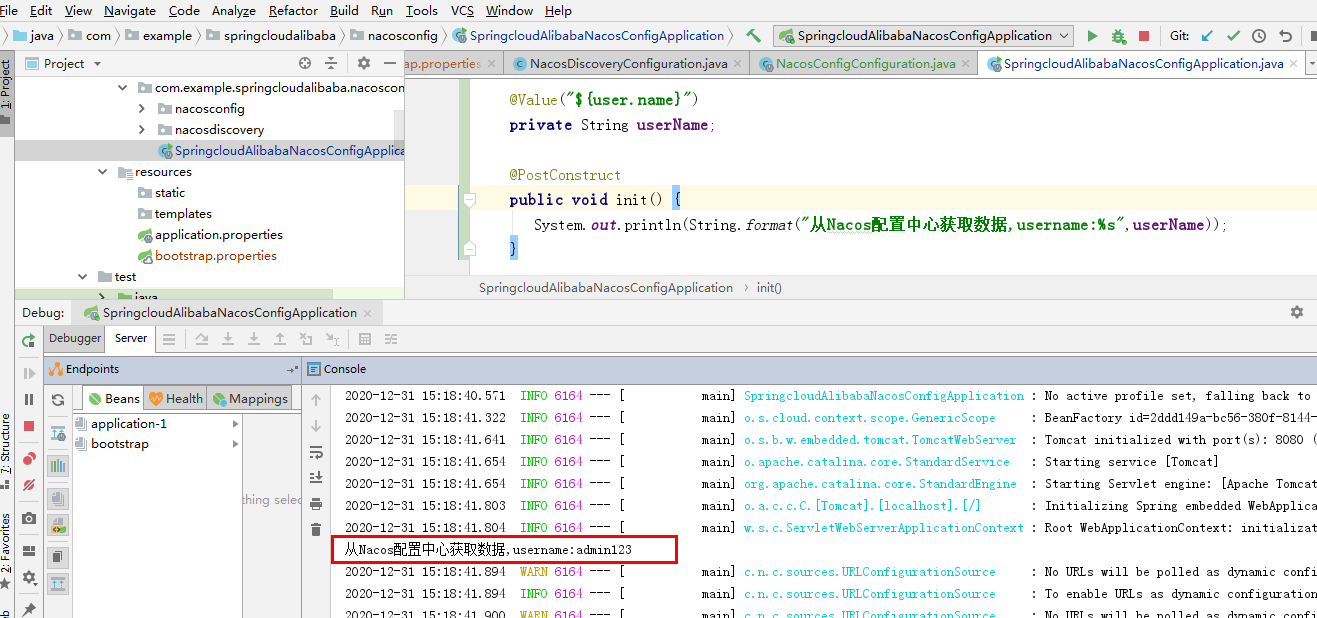Toggle bottom icon in Endpoints toolbar
This screenshot has width=1317, height=618.
(58, 584)
